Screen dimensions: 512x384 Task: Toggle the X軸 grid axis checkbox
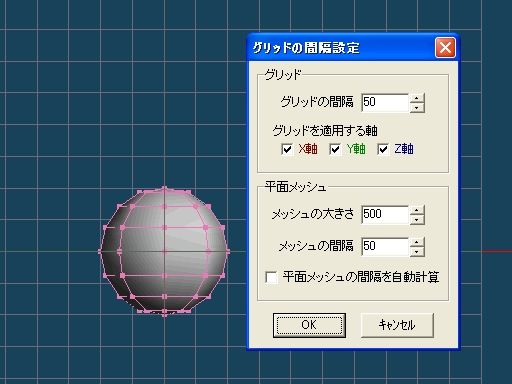pyautogui.click(x=287, y=149)
